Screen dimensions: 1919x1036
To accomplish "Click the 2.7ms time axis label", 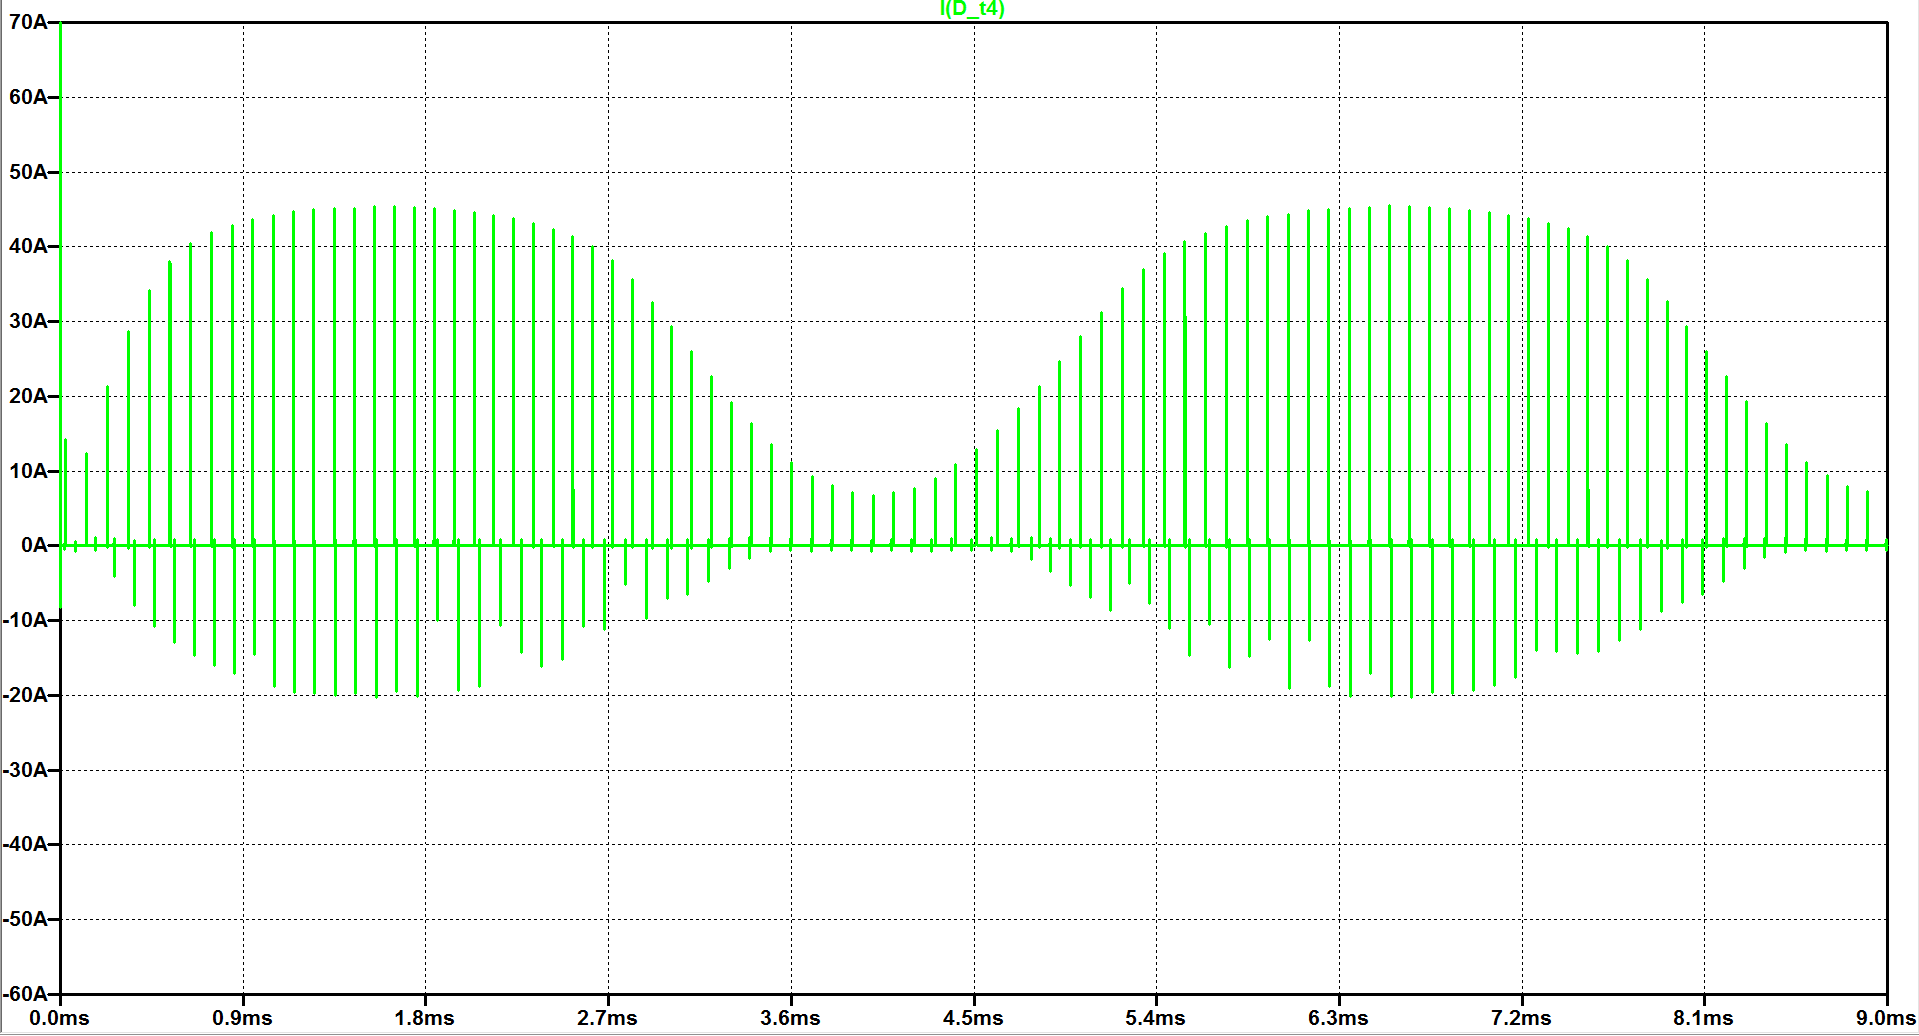I will (607, 1018).
